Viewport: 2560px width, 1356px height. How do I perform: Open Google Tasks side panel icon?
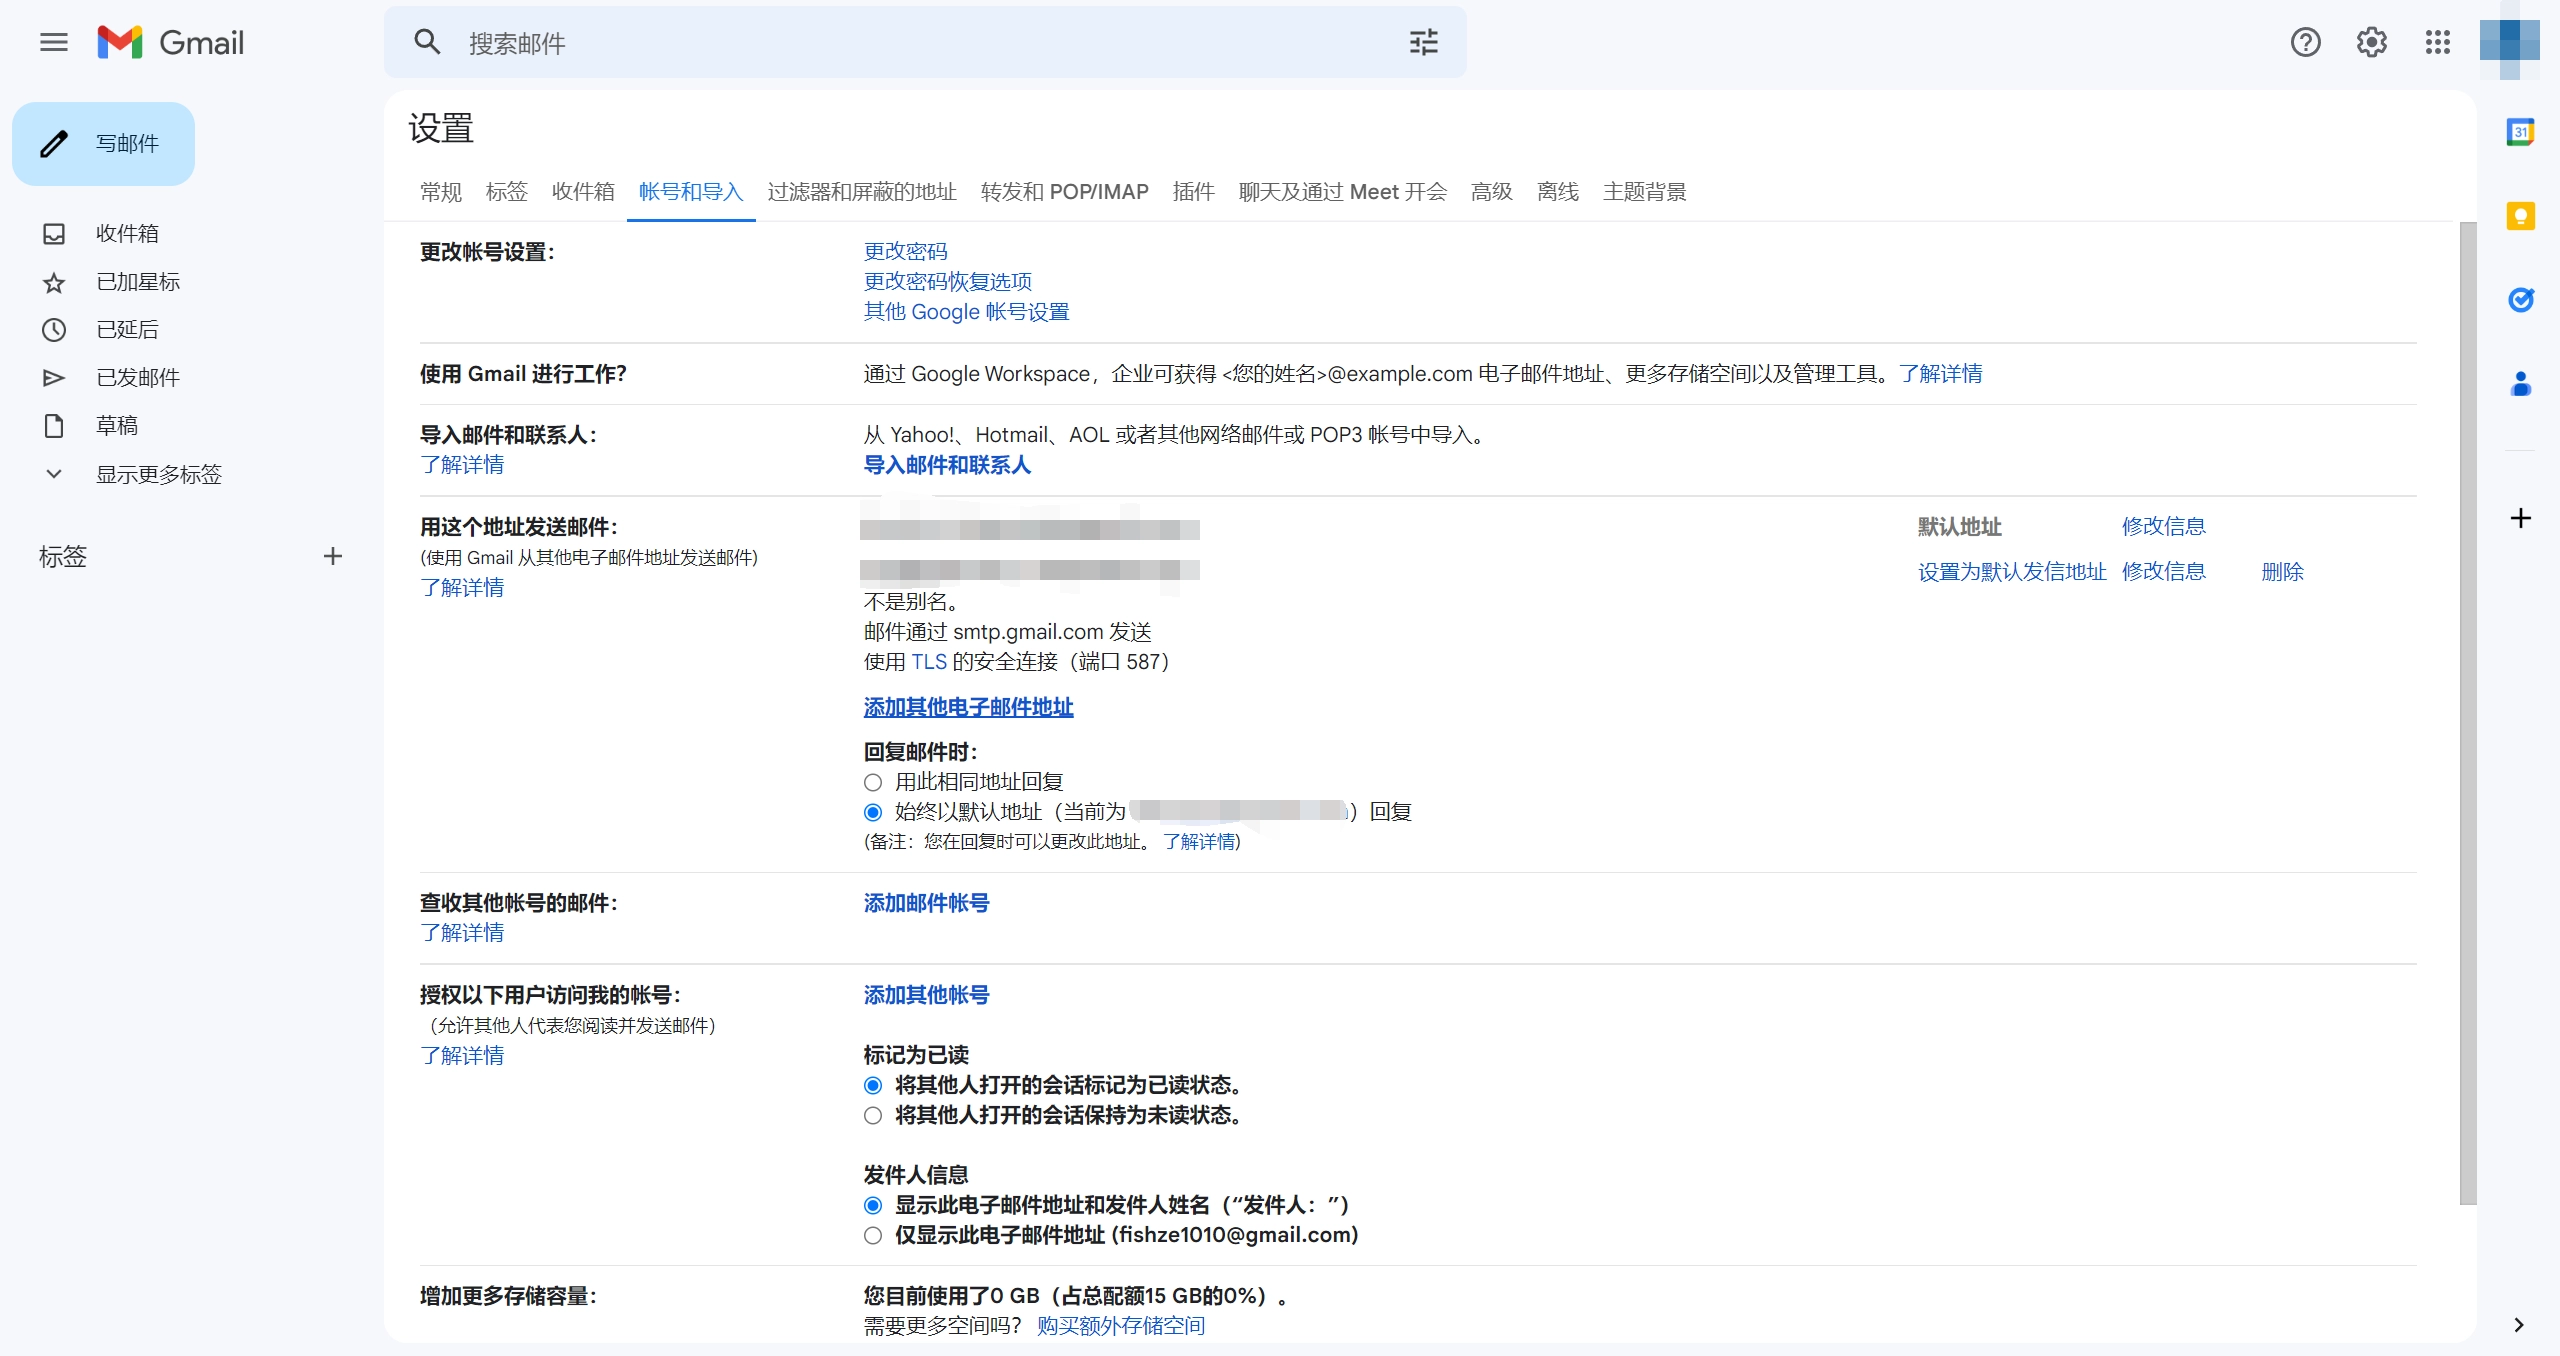pyautogui.click(x=2520, y=300)
